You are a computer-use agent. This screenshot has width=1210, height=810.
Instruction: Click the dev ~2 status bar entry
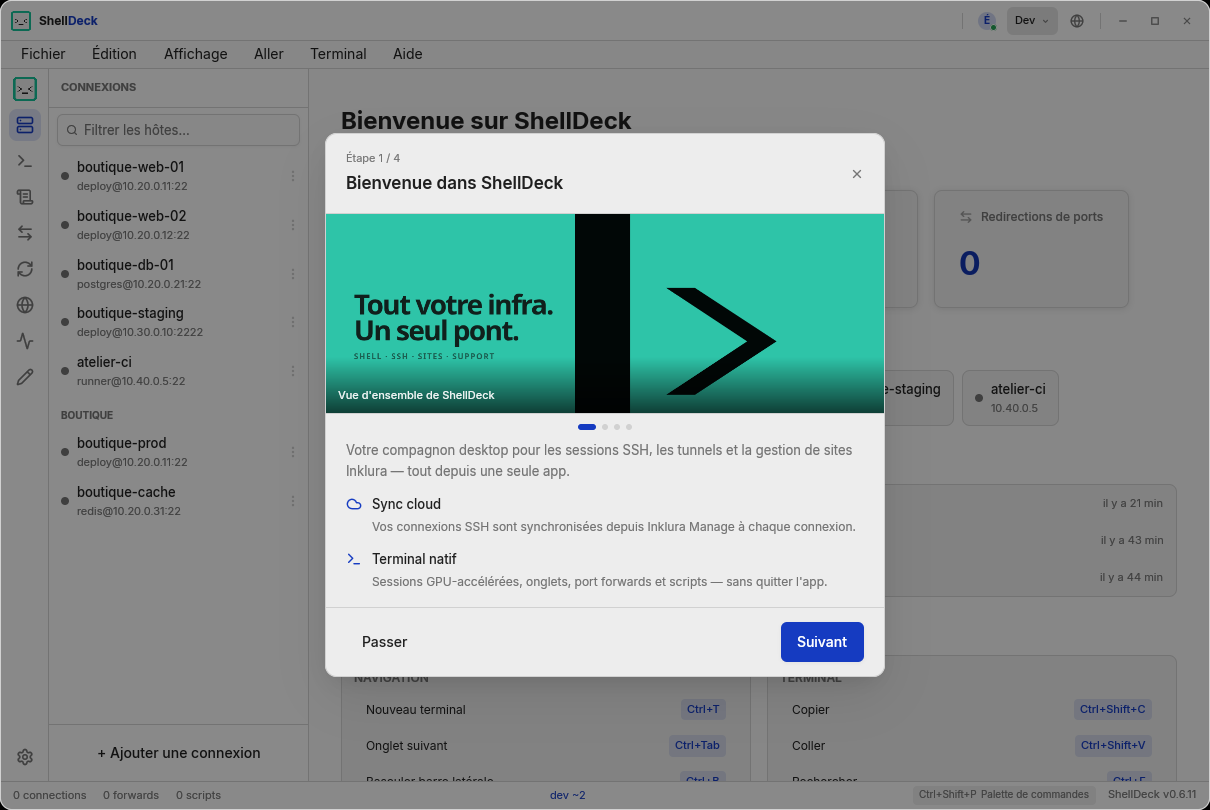[568, 795]
